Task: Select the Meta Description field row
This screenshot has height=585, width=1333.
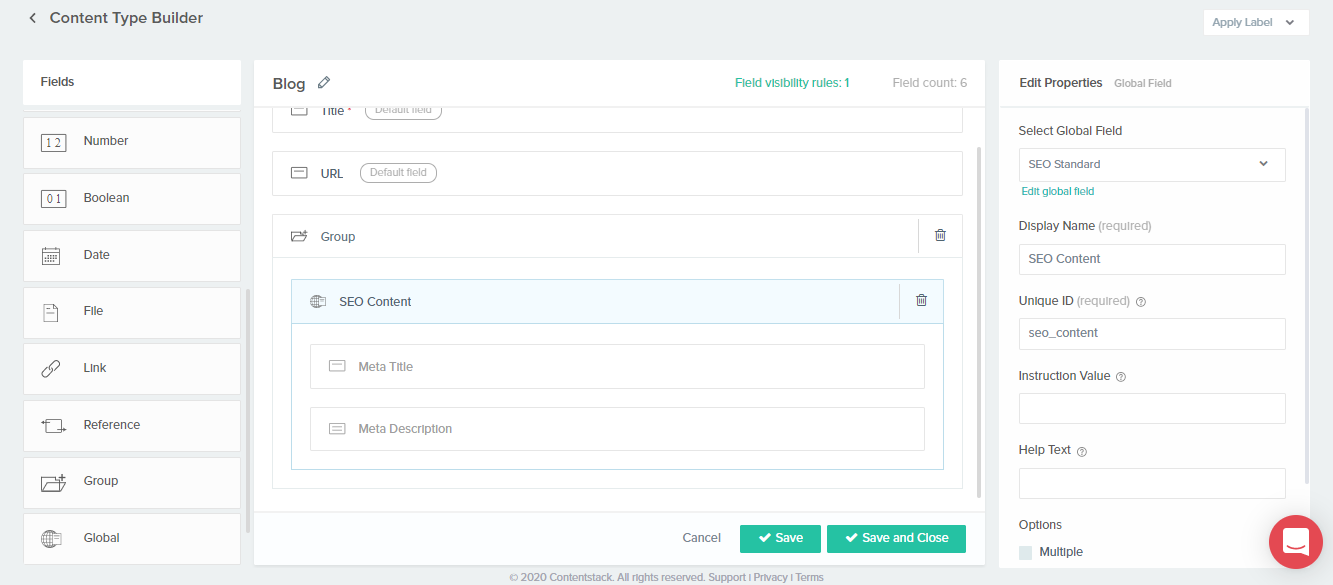Action: click(617, 429)
